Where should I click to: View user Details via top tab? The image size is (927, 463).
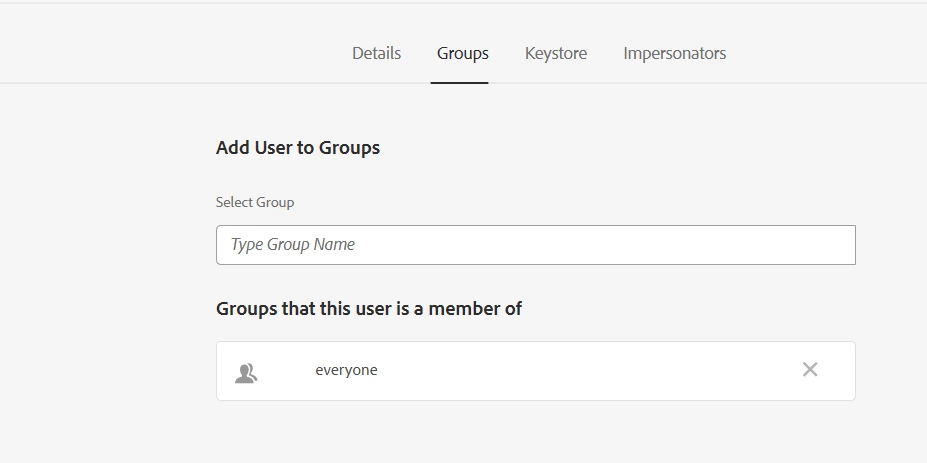377,53
